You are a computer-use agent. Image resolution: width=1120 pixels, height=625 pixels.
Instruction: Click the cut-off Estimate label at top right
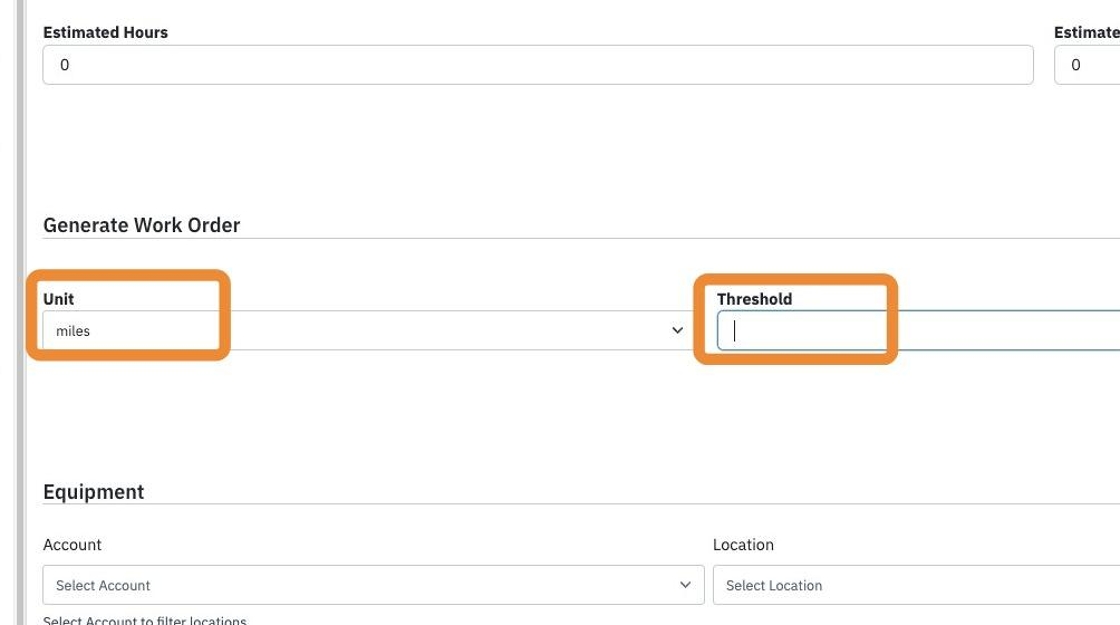(x=1087, y=32)
